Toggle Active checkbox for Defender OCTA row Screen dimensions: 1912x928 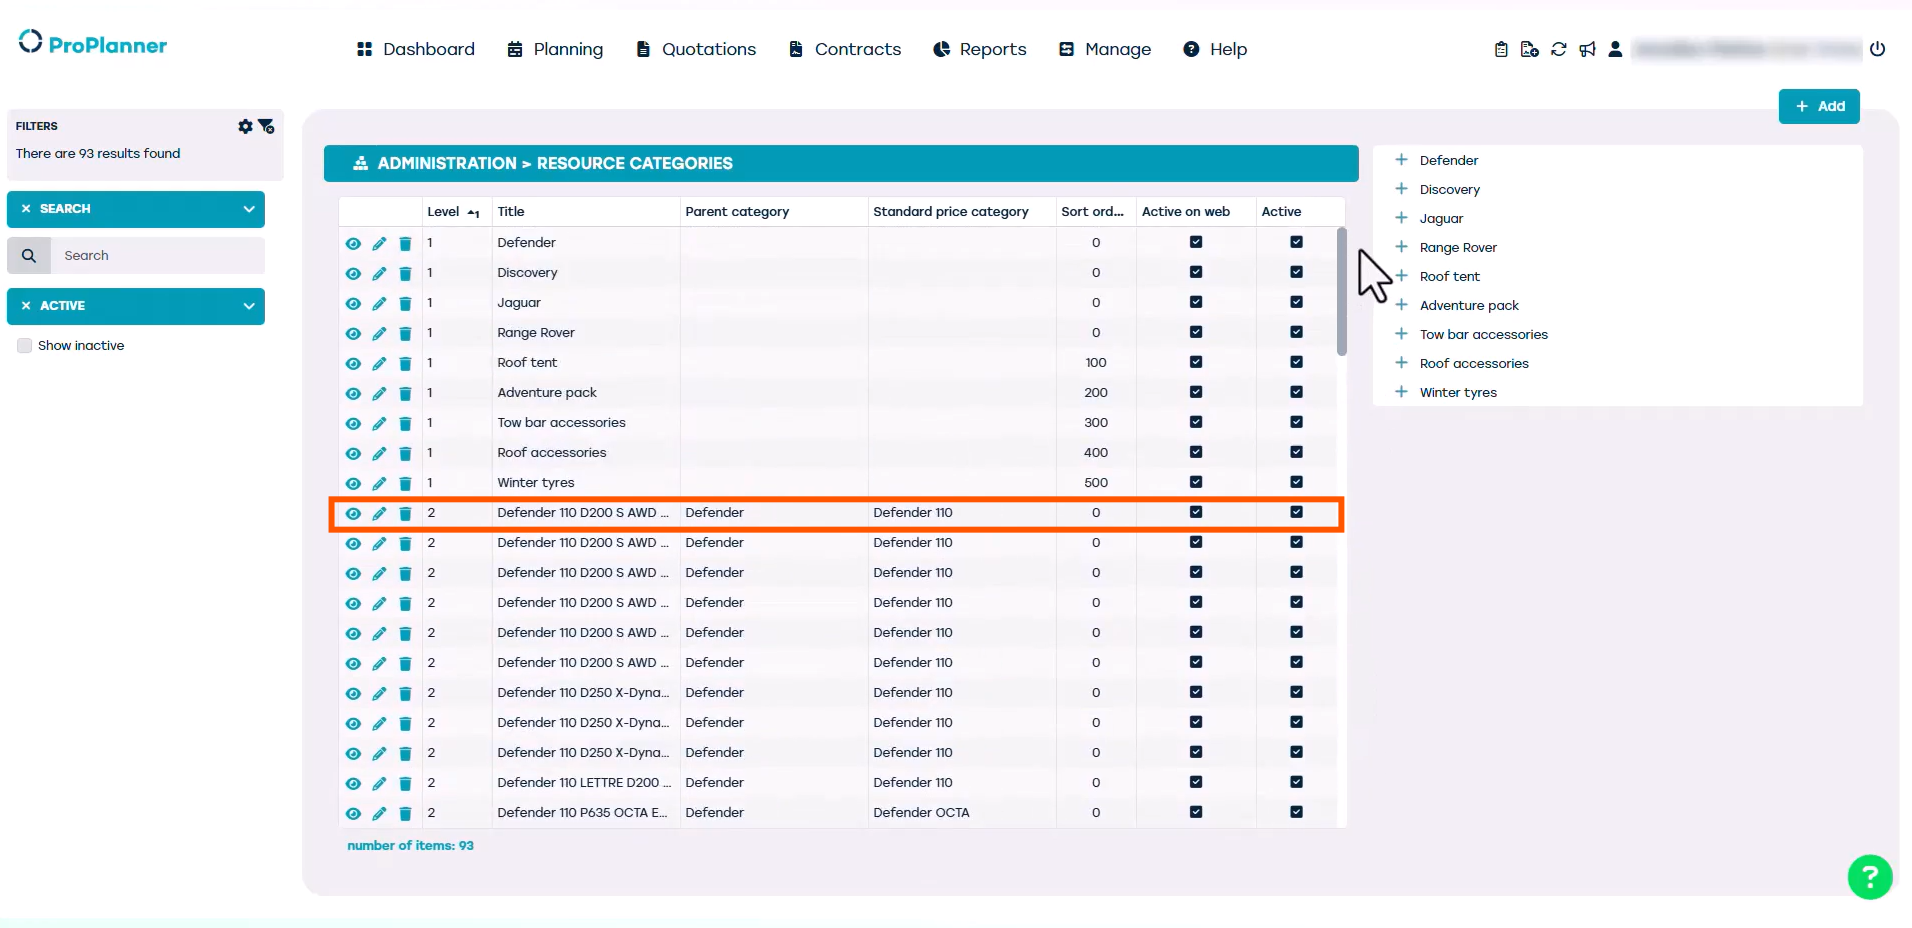[1296, 812]
